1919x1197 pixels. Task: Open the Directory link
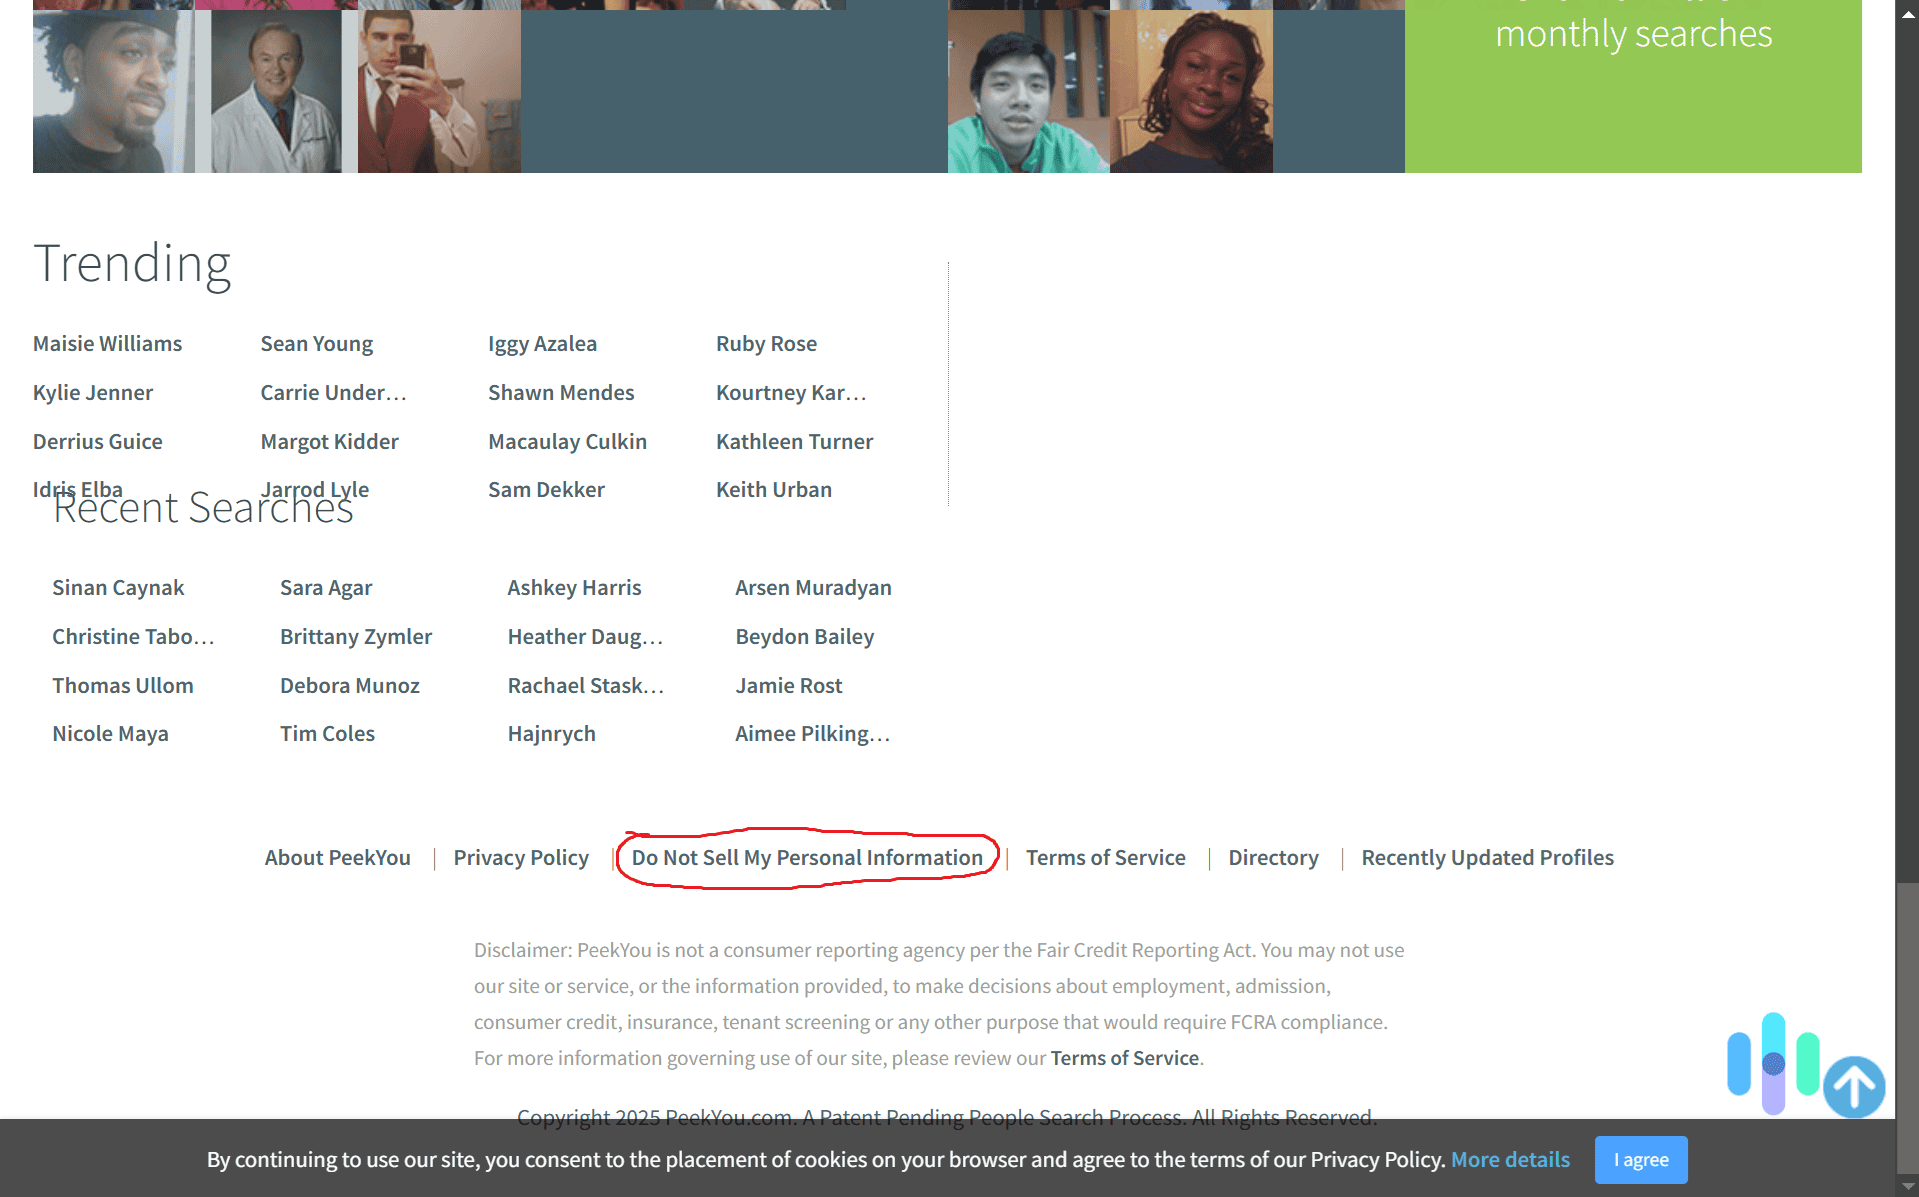1273,857
